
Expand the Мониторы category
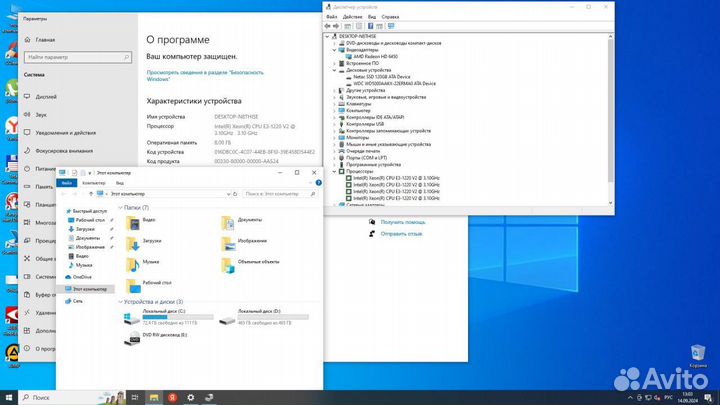pos(334,137)
